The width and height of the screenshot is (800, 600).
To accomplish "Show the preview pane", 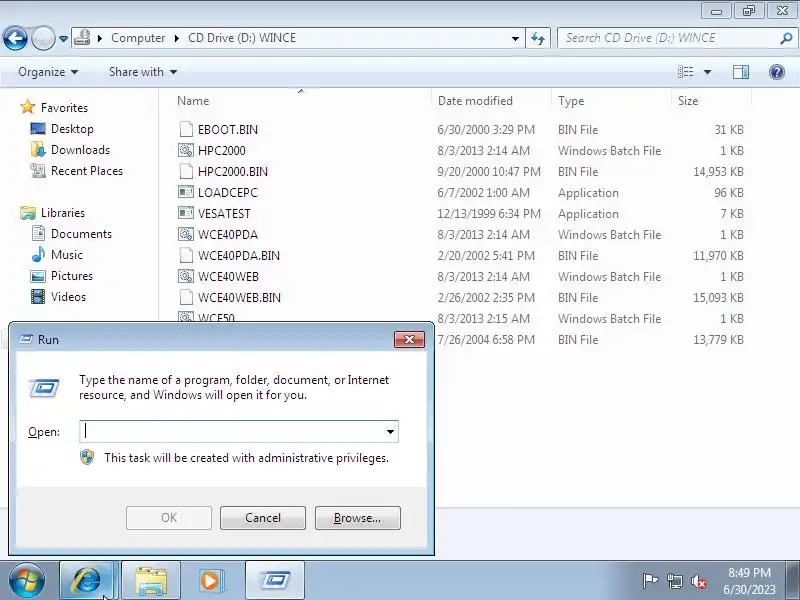I will click(x=741, y=72).
